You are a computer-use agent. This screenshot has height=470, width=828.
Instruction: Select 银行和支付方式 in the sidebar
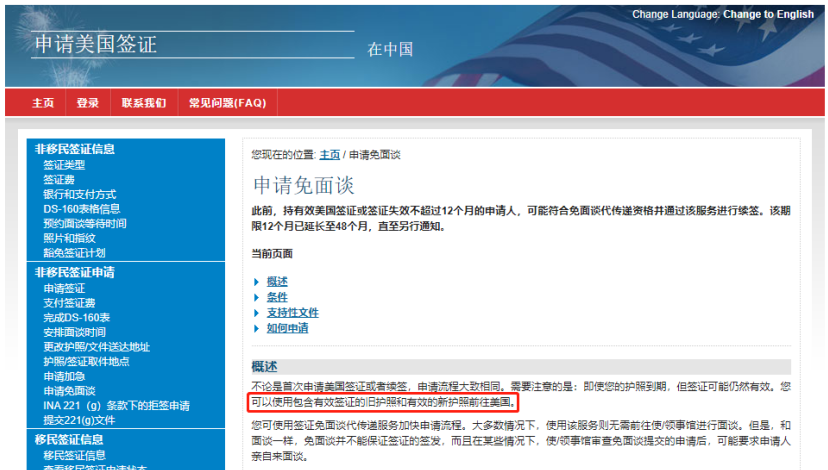pos(79,194)
